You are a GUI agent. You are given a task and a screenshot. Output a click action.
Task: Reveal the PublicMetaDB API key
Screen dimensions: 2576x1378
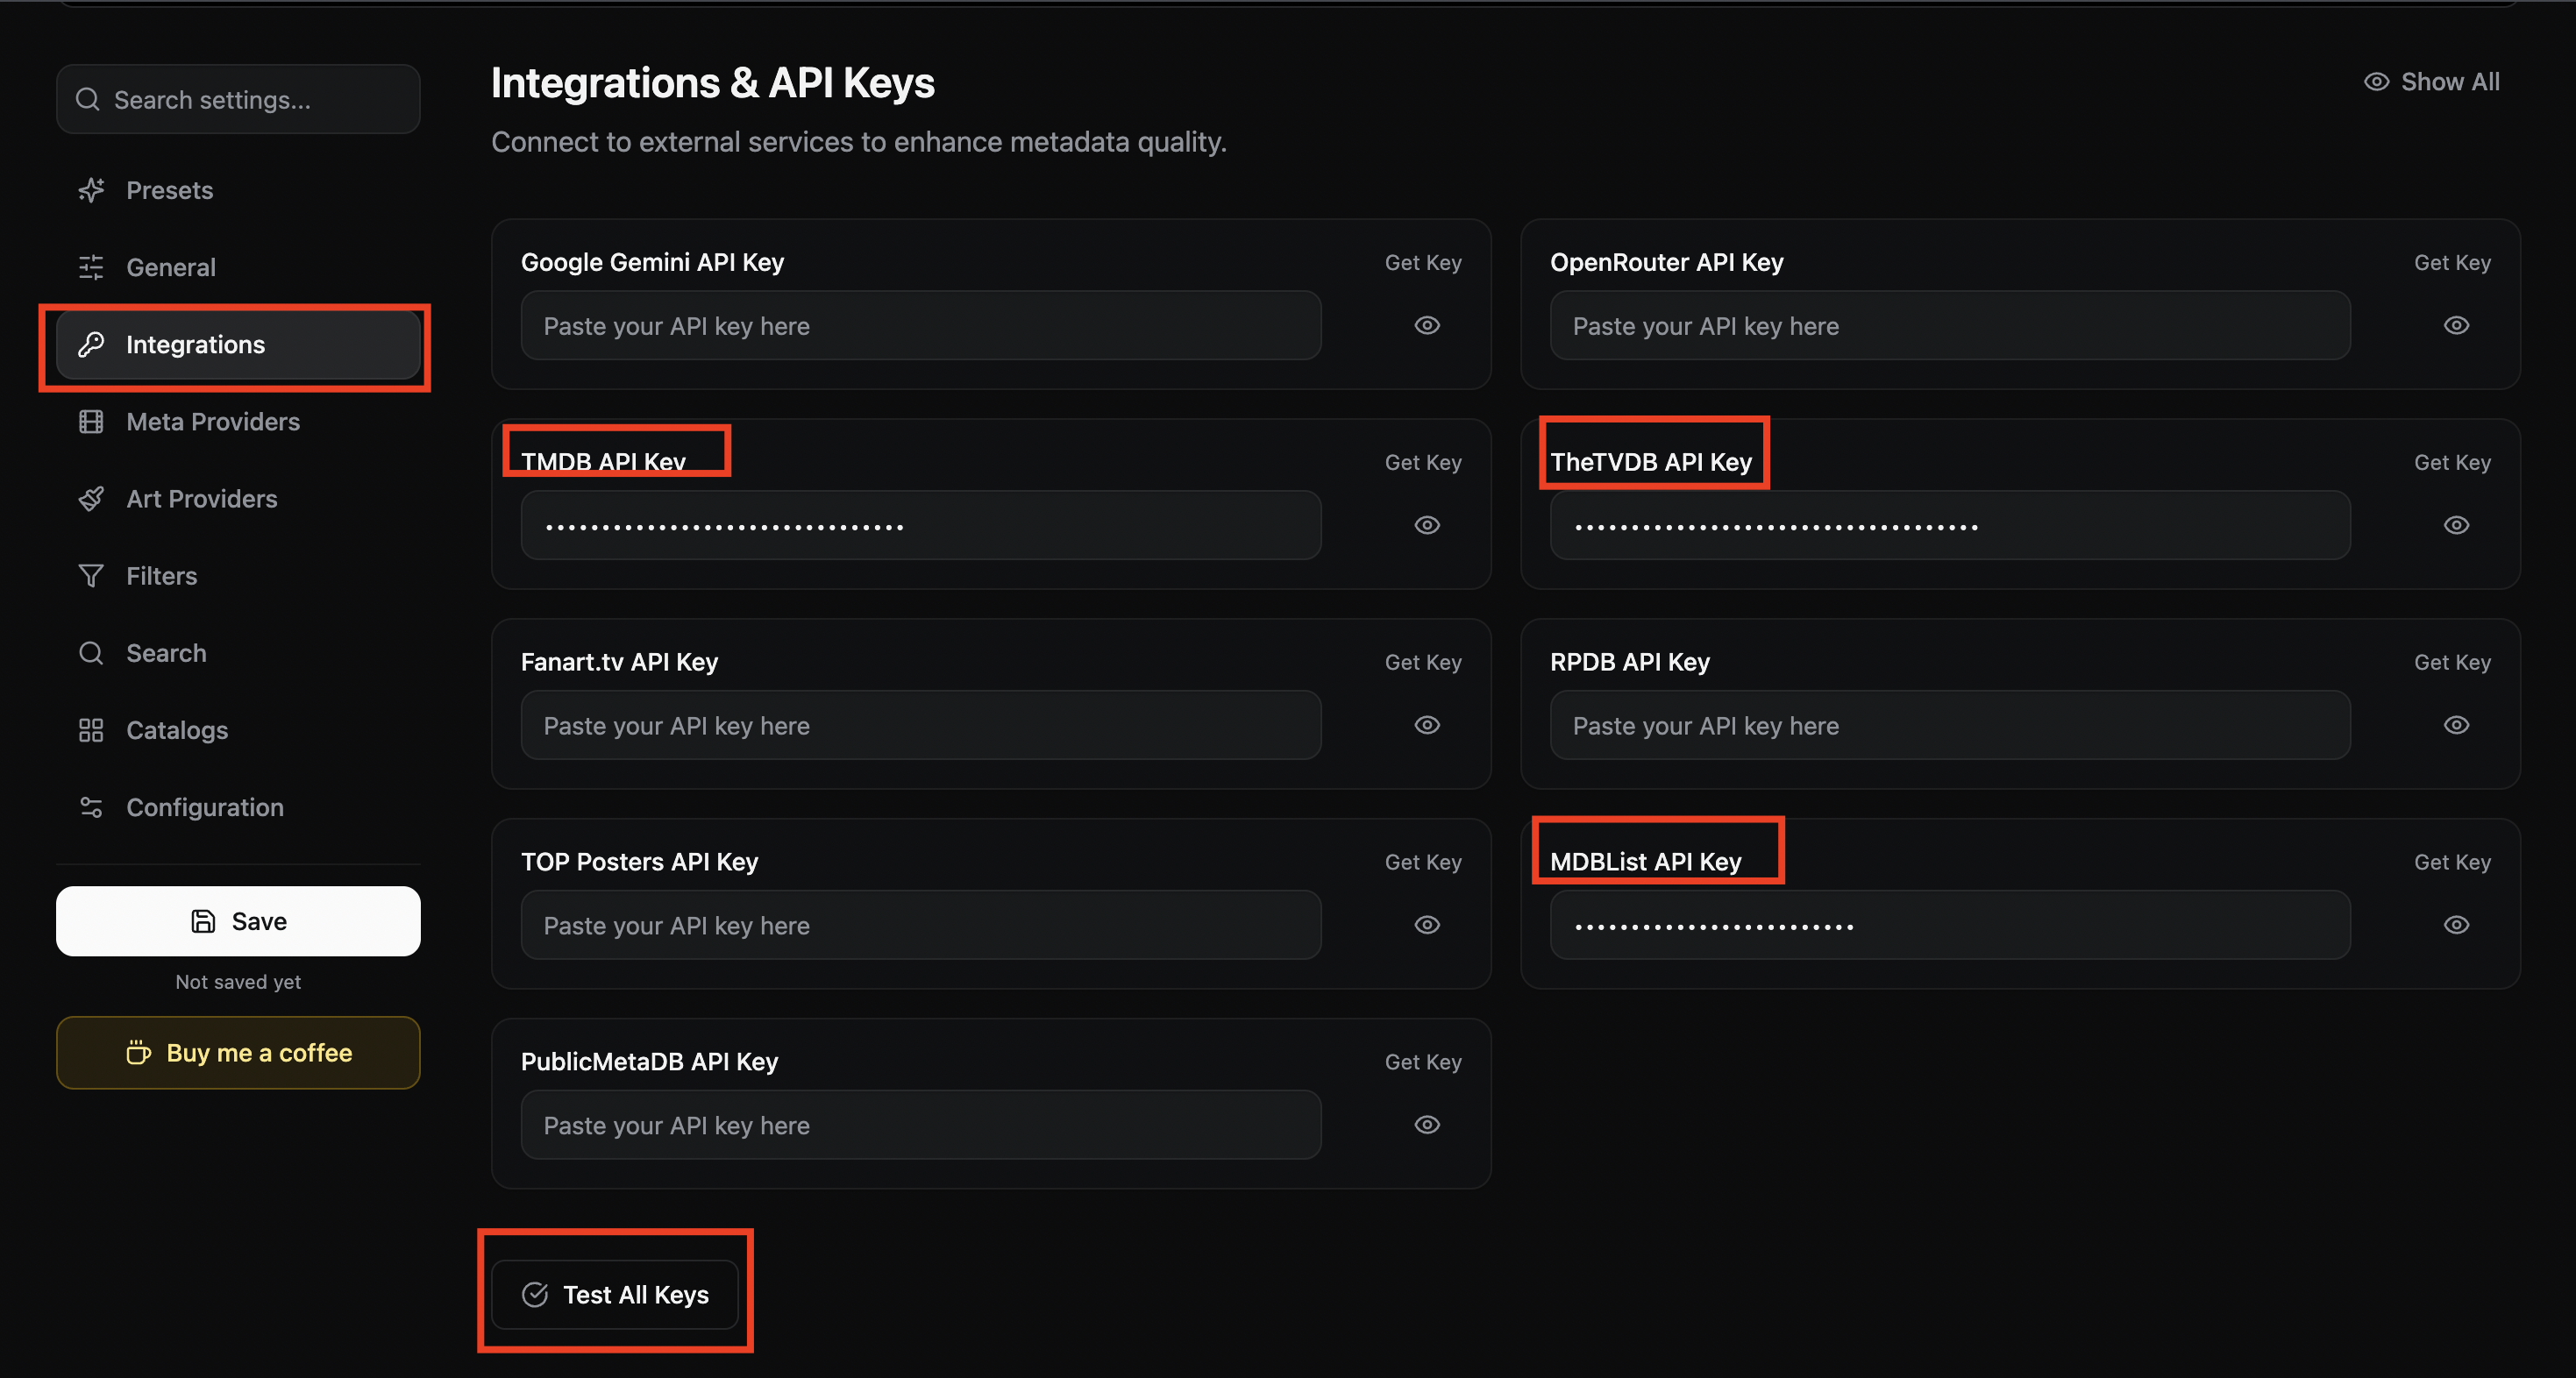pos(1427,1125)
